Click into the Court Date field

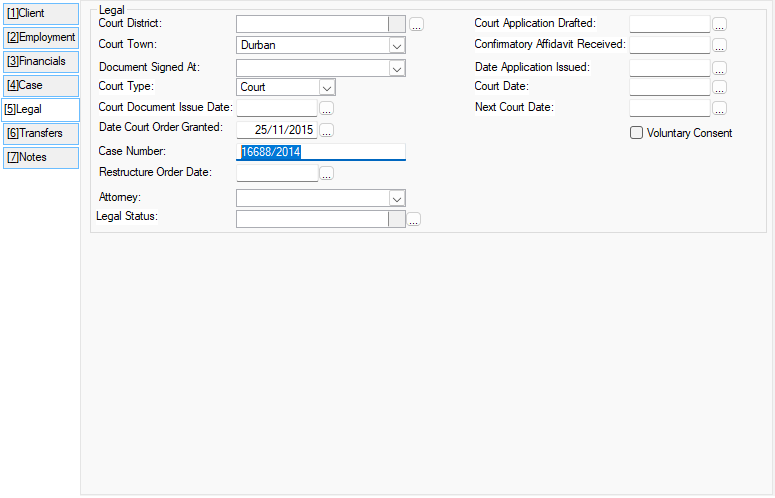[669, 88]
